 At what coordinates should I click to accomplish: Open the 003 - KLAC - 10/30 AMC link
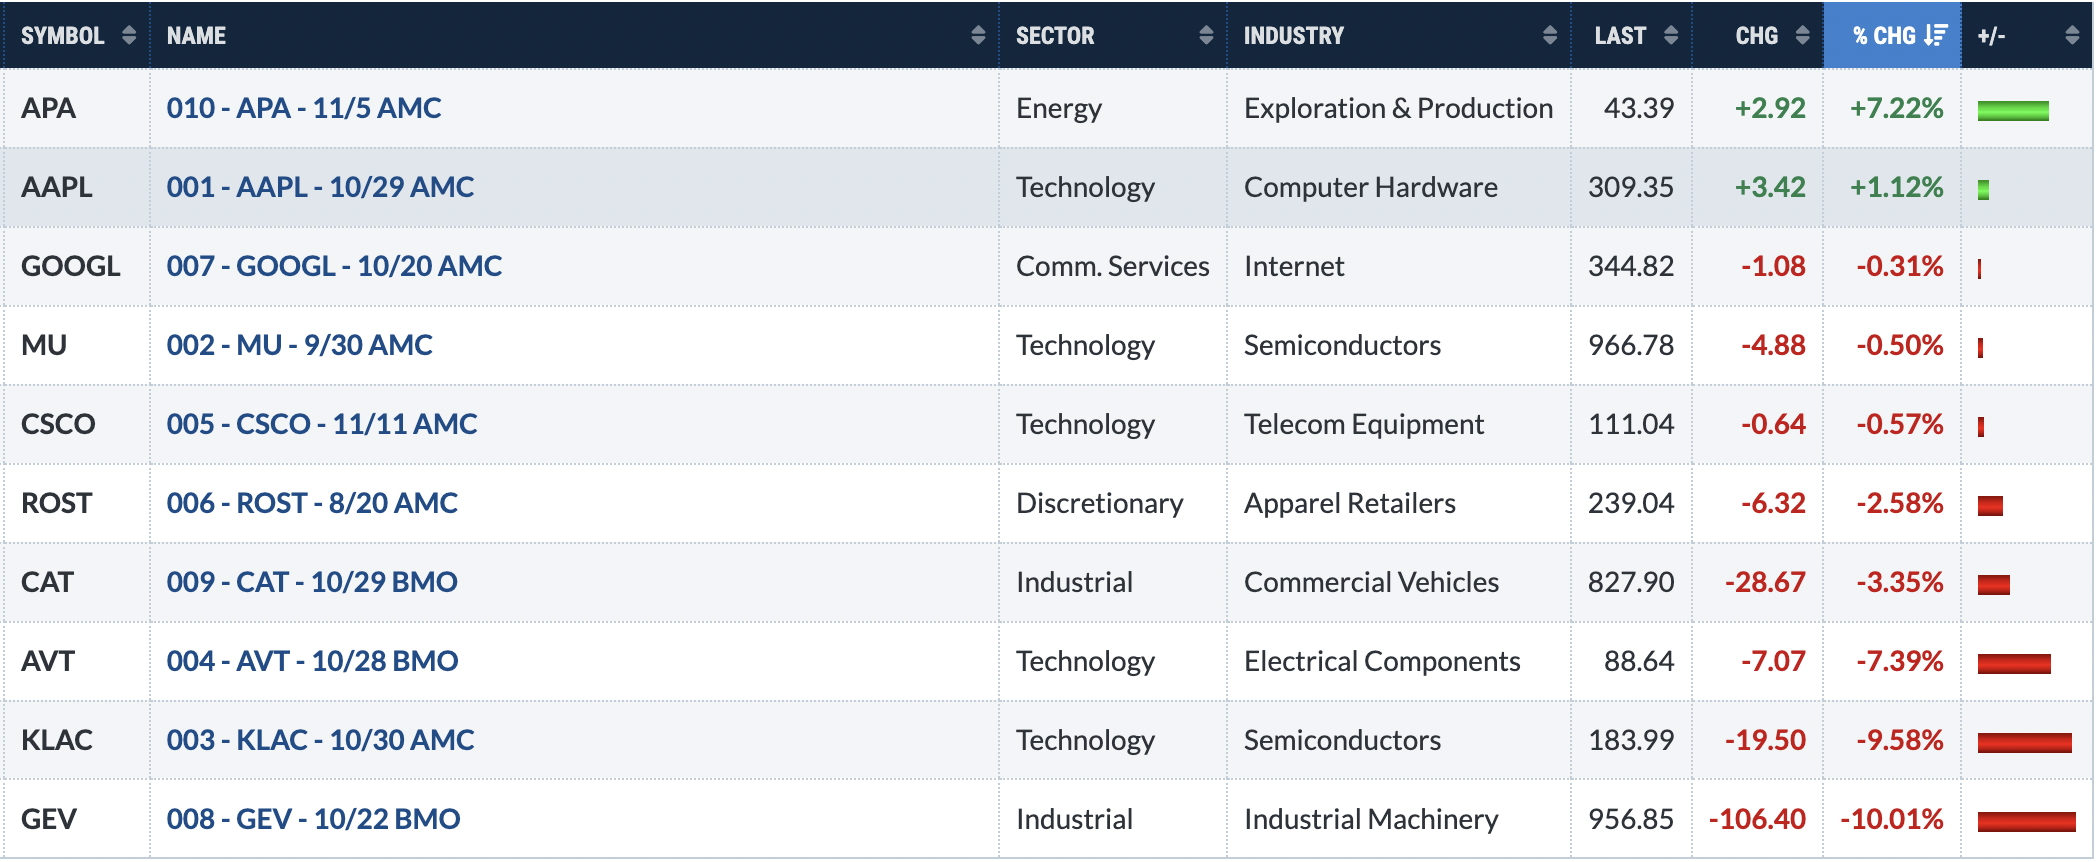pos(320,740)
